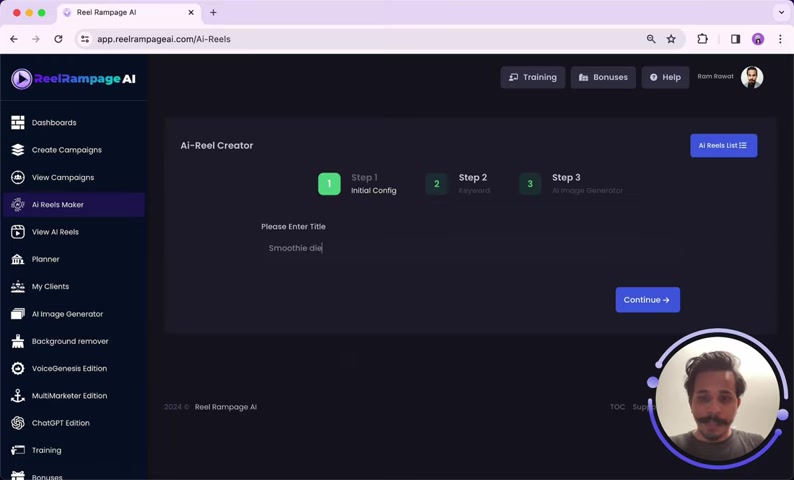Click the browser back arrow

pyautogui.click(x=14, y=39)
